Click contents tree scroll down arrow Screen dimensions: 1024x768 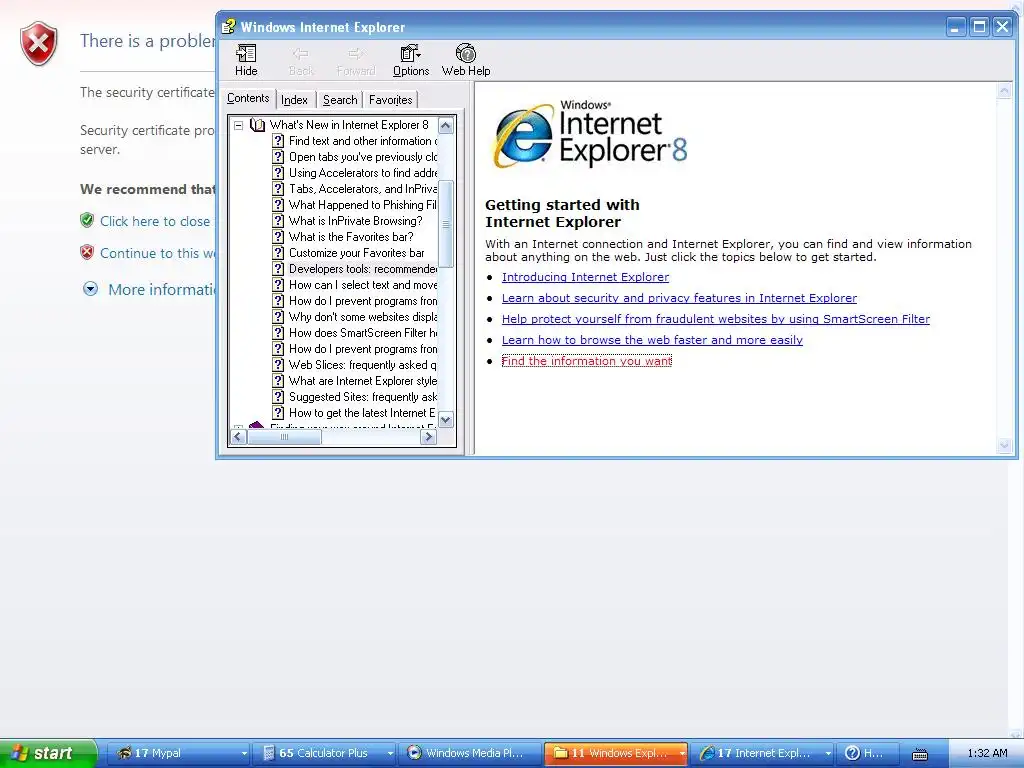click(x=446, y=420)
